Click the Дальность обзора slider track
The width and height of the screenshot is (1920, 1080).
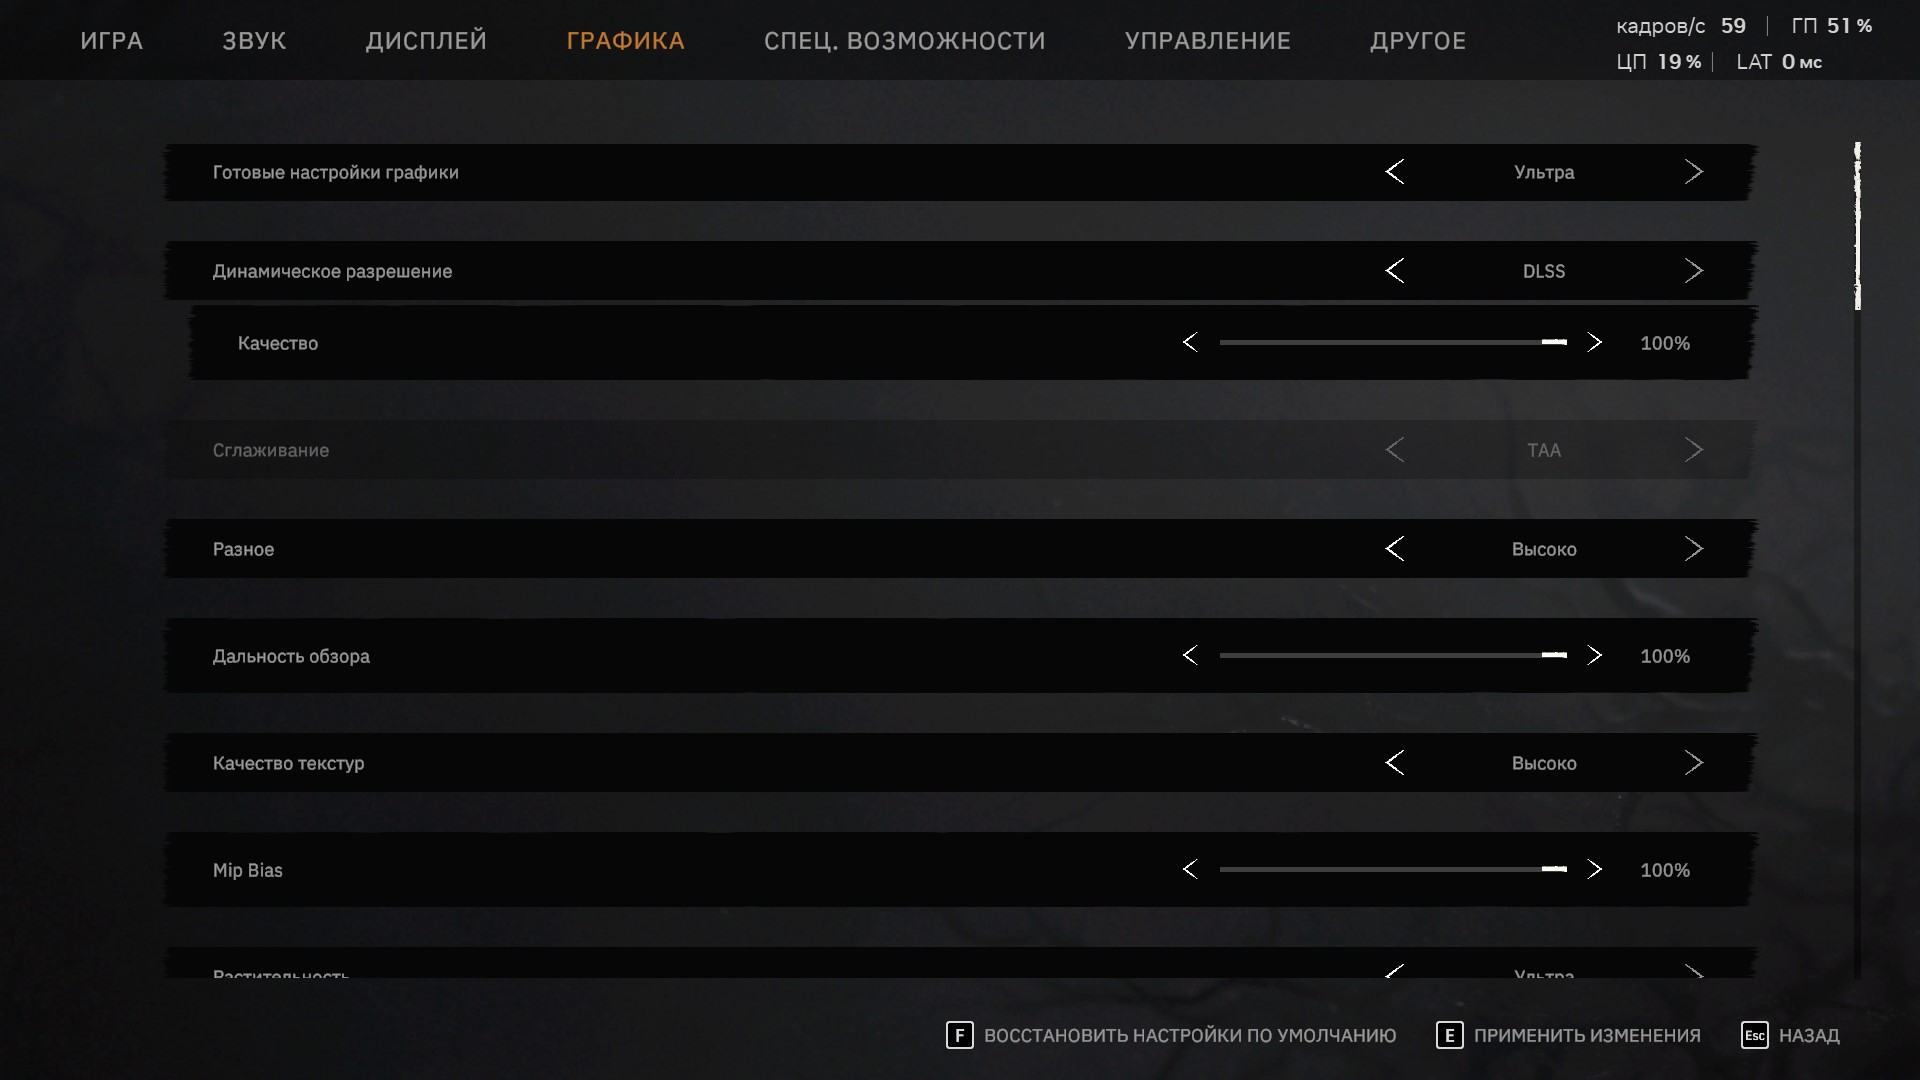[x=1393, y=656]
